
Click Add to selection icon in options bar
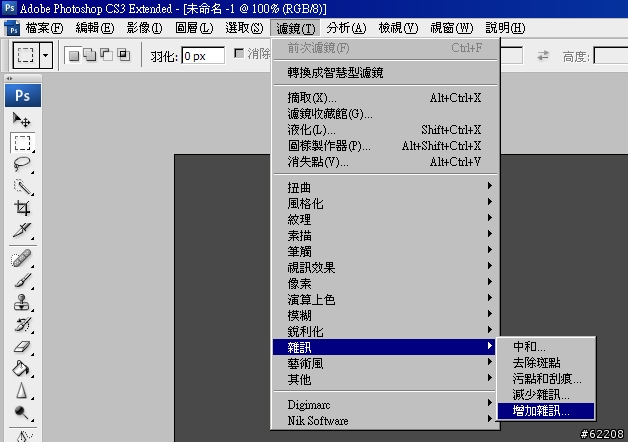(x=91, y=55)
